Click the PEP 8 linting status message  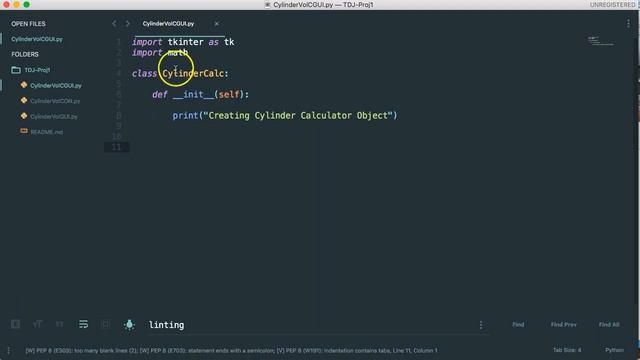coord(231,351)
